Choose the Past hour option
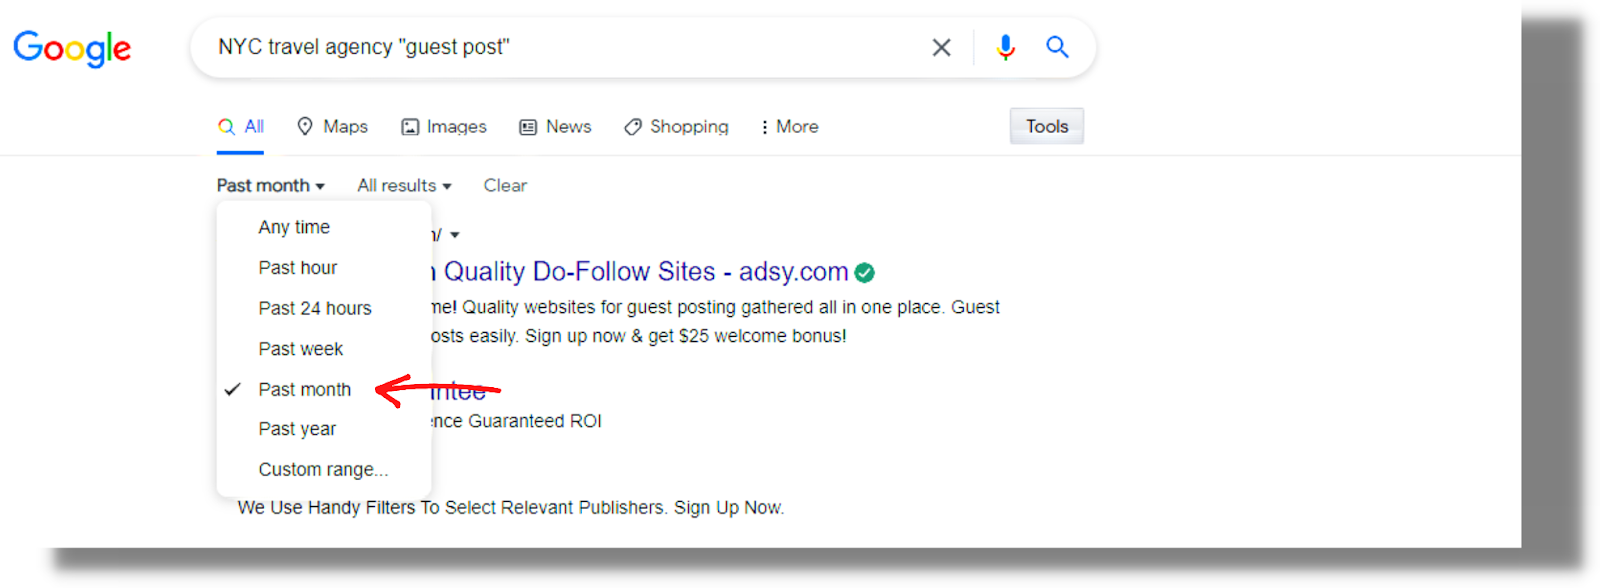 [298, 268]
